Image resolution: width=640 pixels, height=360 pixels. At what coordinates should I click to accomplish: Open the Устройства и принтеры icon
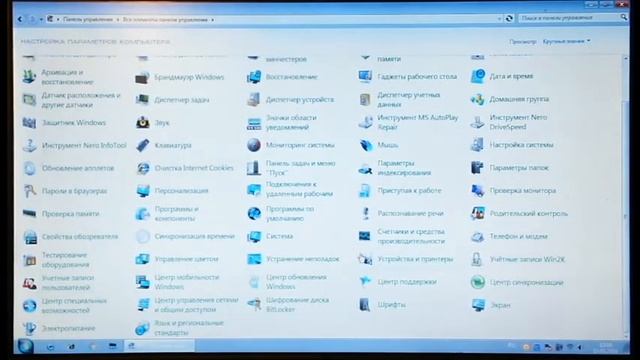[x=365, y=259]
